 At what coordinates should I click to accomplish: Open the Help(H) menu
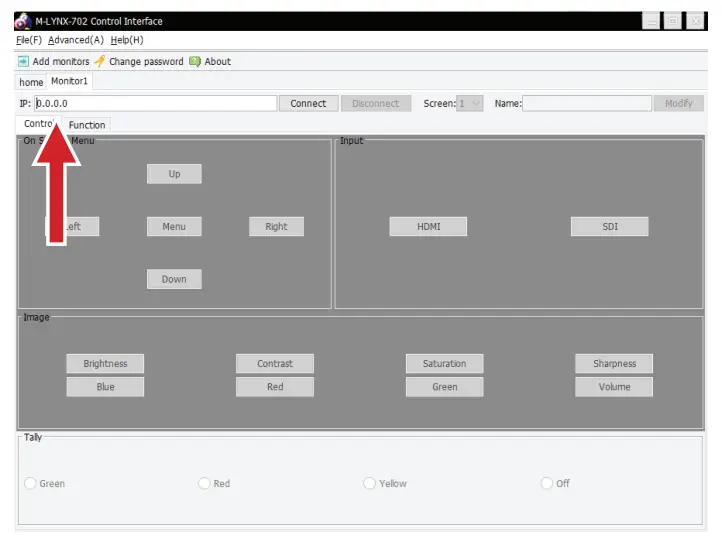[127, 40]
